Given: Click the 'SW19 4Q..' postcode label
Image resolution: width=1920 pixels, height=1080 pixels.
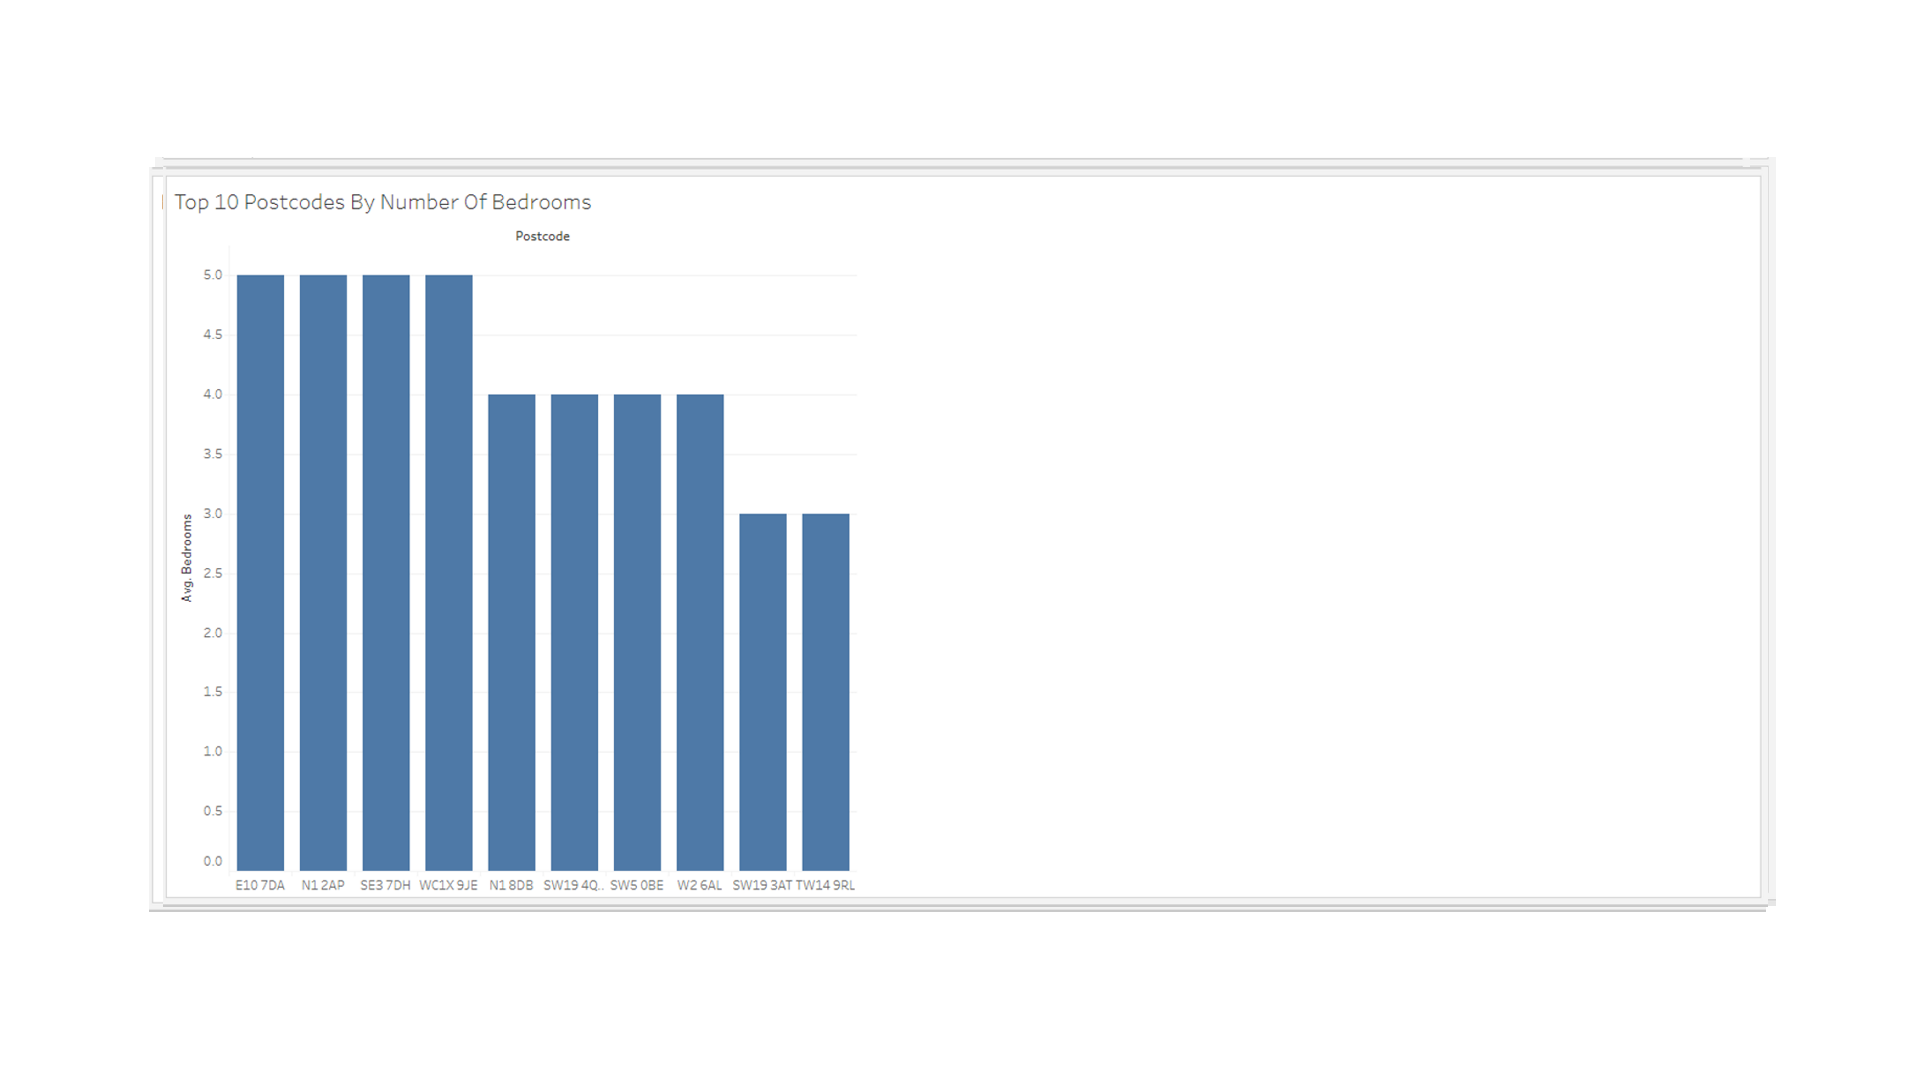Looking at the screenshot, I should coord(574,885).
